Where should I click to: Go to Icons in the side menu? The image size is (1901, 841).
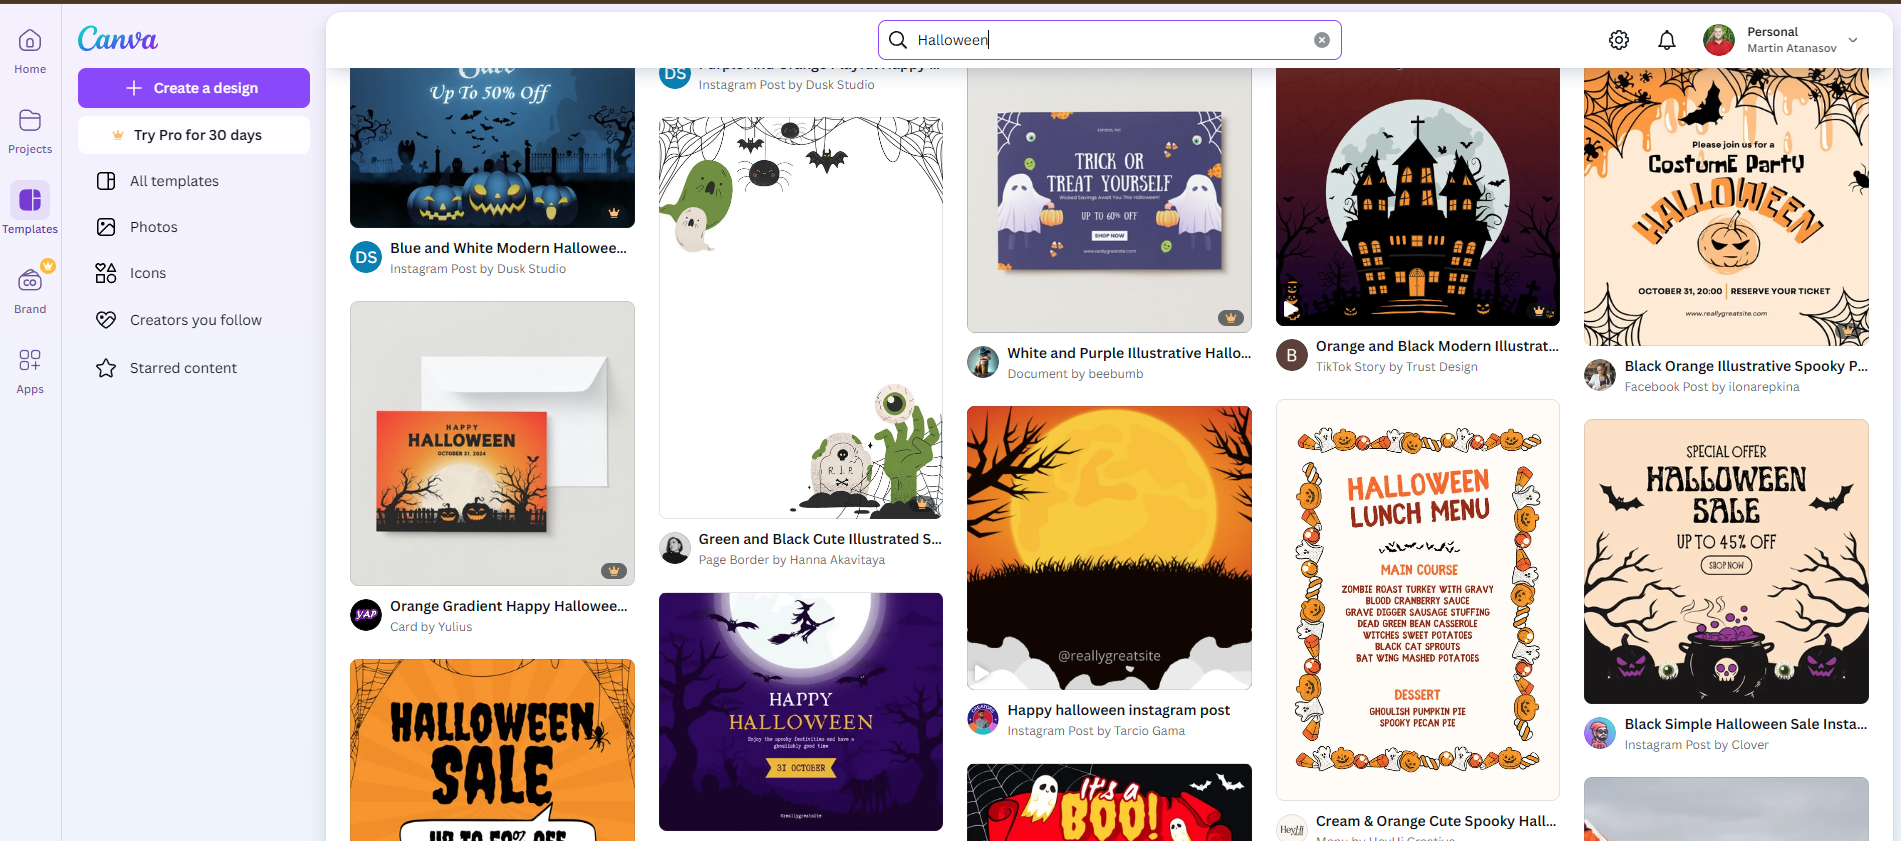(x=147, y=273)
